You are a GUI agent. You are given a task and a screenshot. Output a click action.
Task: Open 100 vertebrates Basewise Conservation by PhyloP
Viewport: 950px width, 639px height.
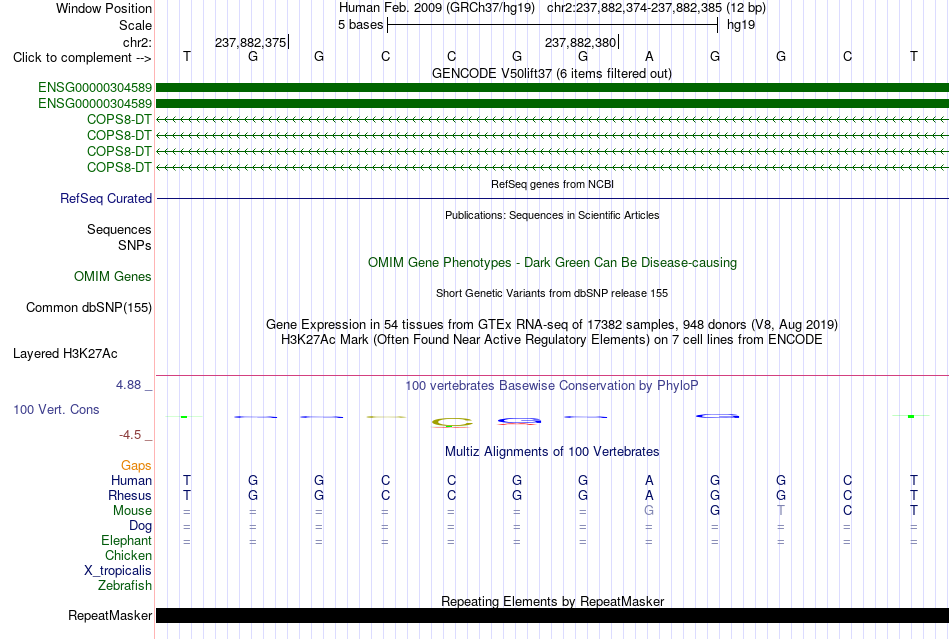click(x=552, y=386)
